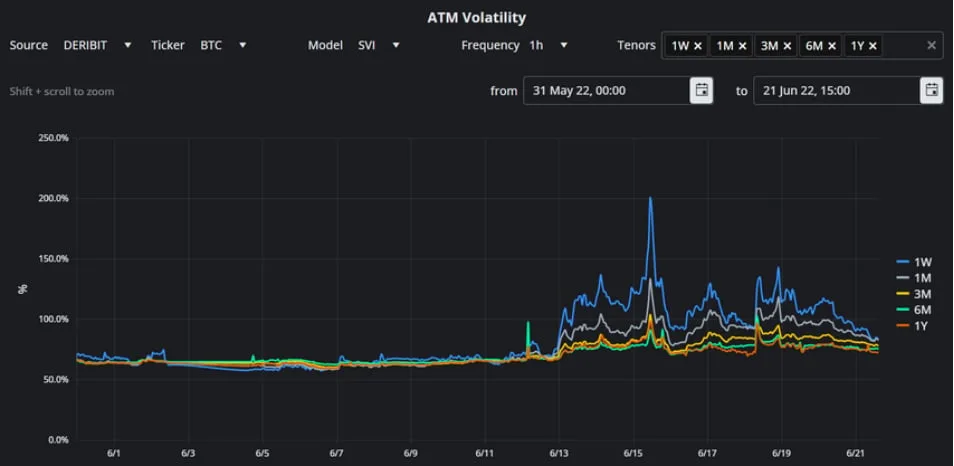This screenshot has width=954, height=466.
Task: Click the Model label
Action: (326, 45)
